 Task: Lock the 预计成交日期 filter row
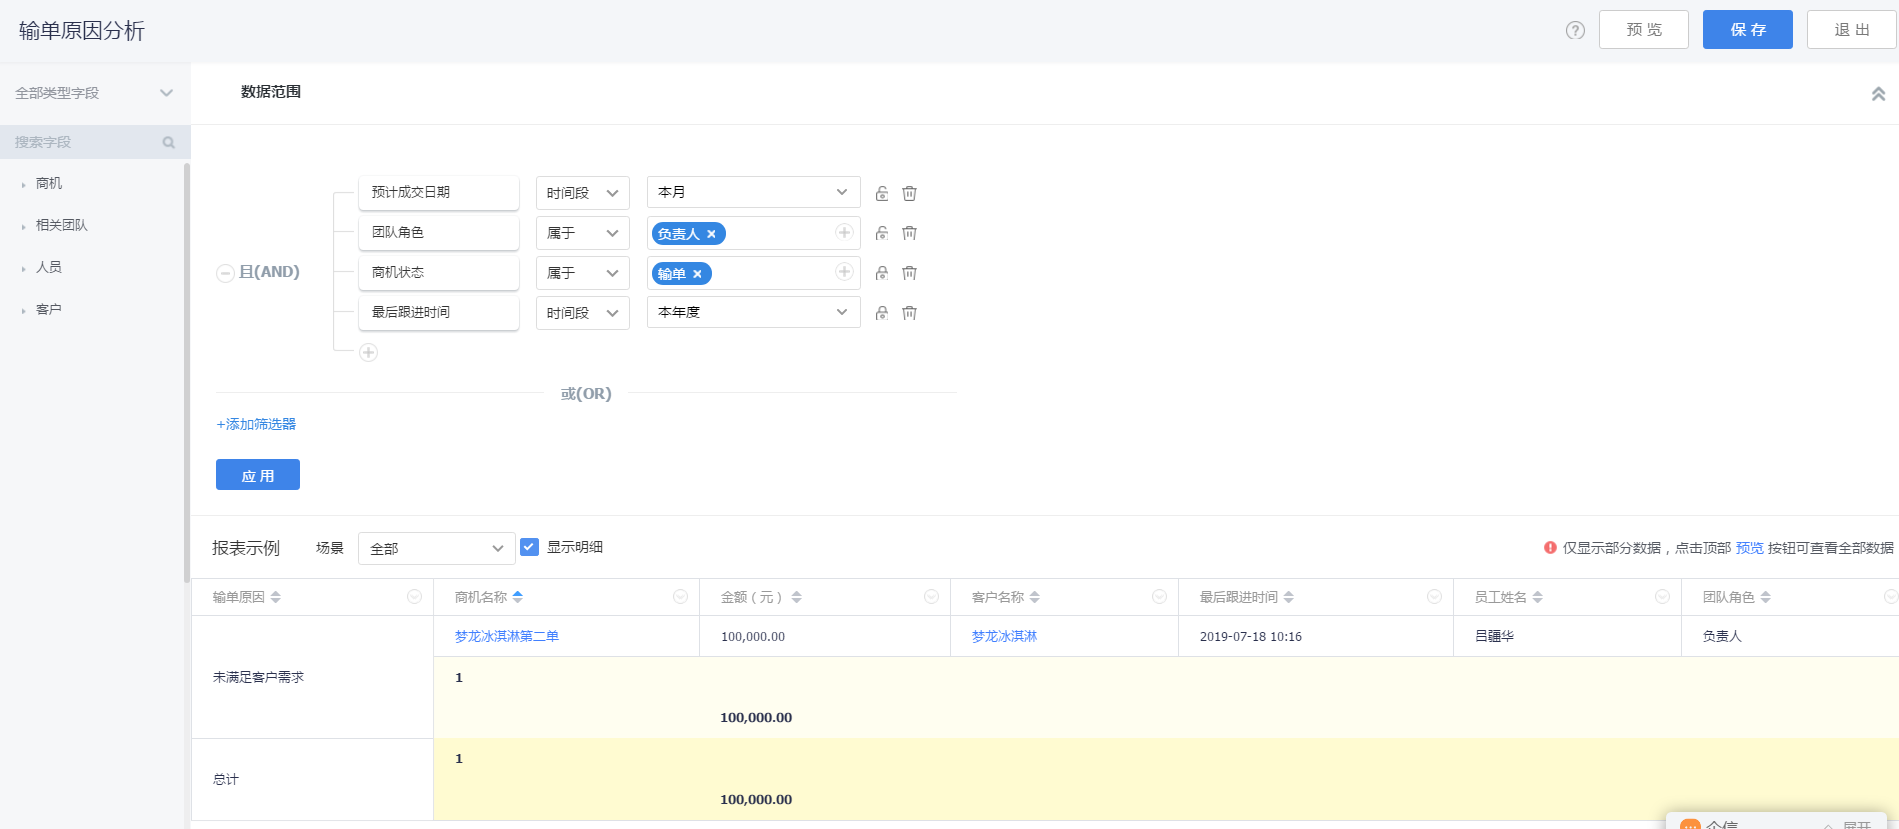tap(882, 193)
